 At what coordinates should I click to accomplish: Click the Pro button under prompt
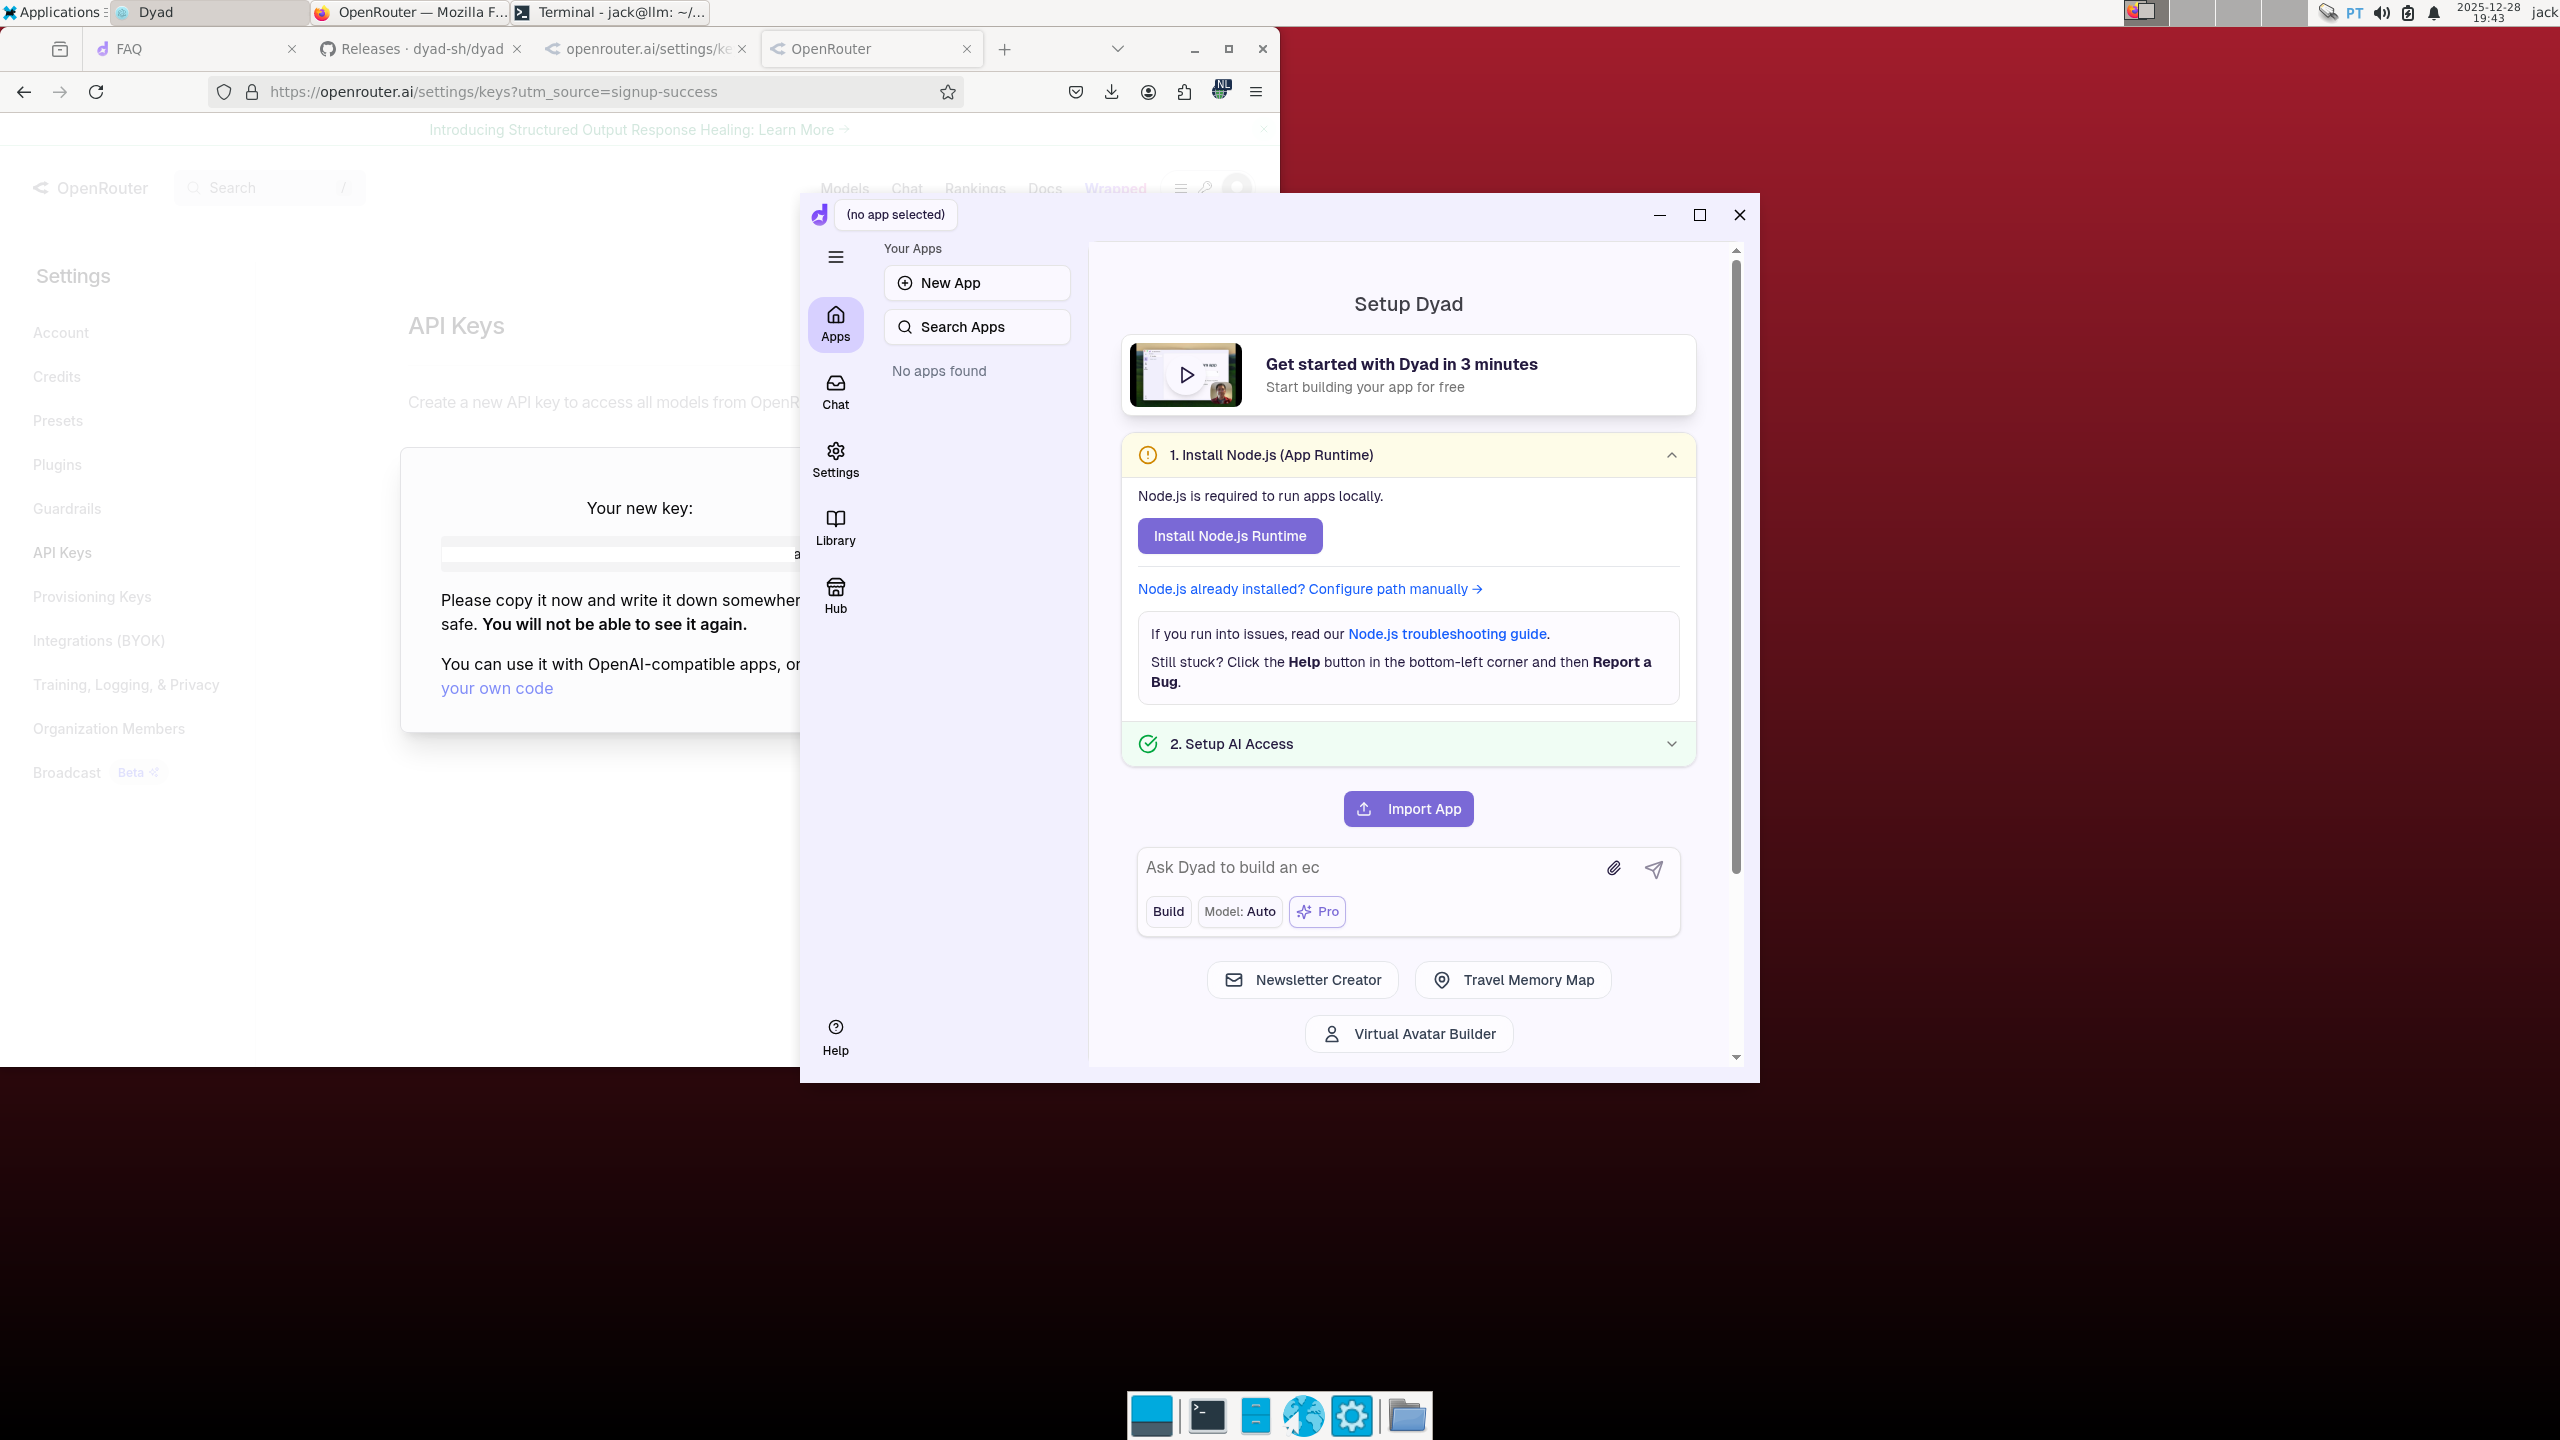[x=1317, y=912]
